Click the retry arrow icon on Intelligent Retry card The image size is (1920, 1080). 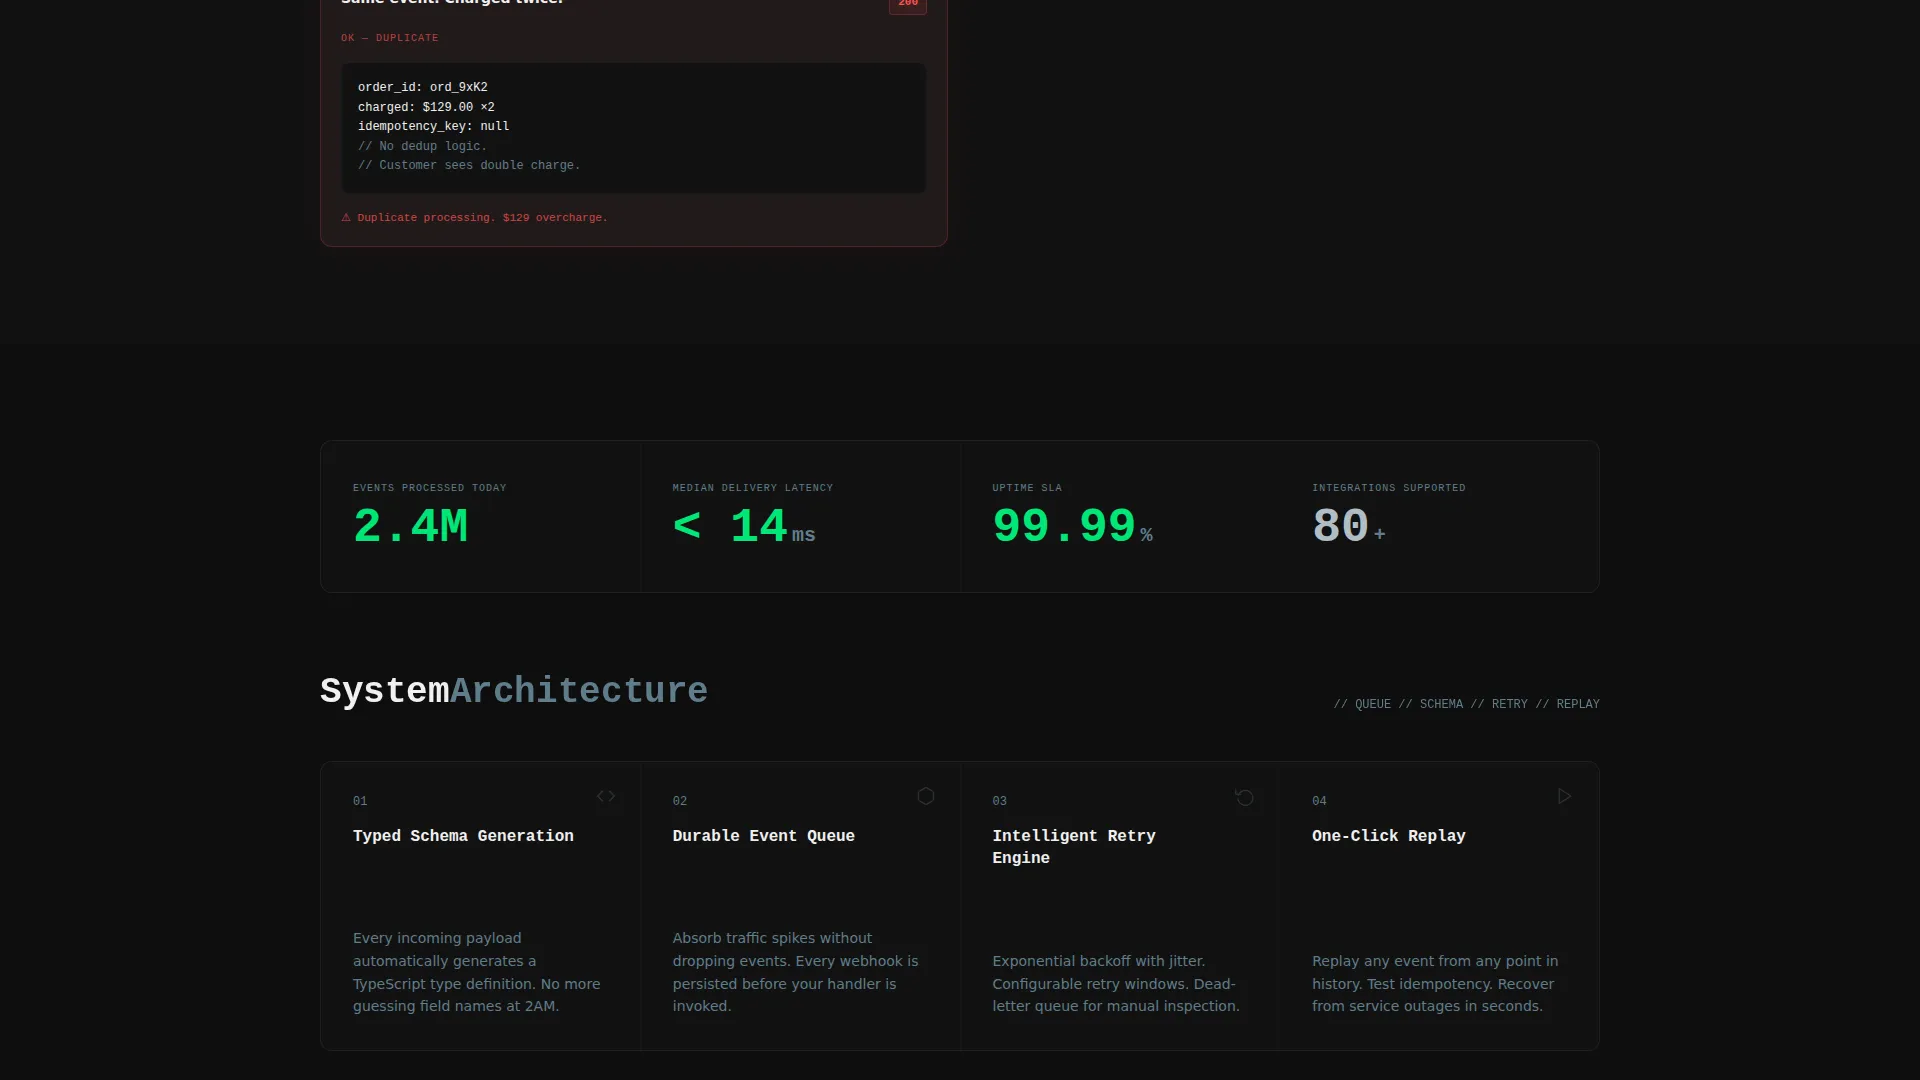[1245, 797]
